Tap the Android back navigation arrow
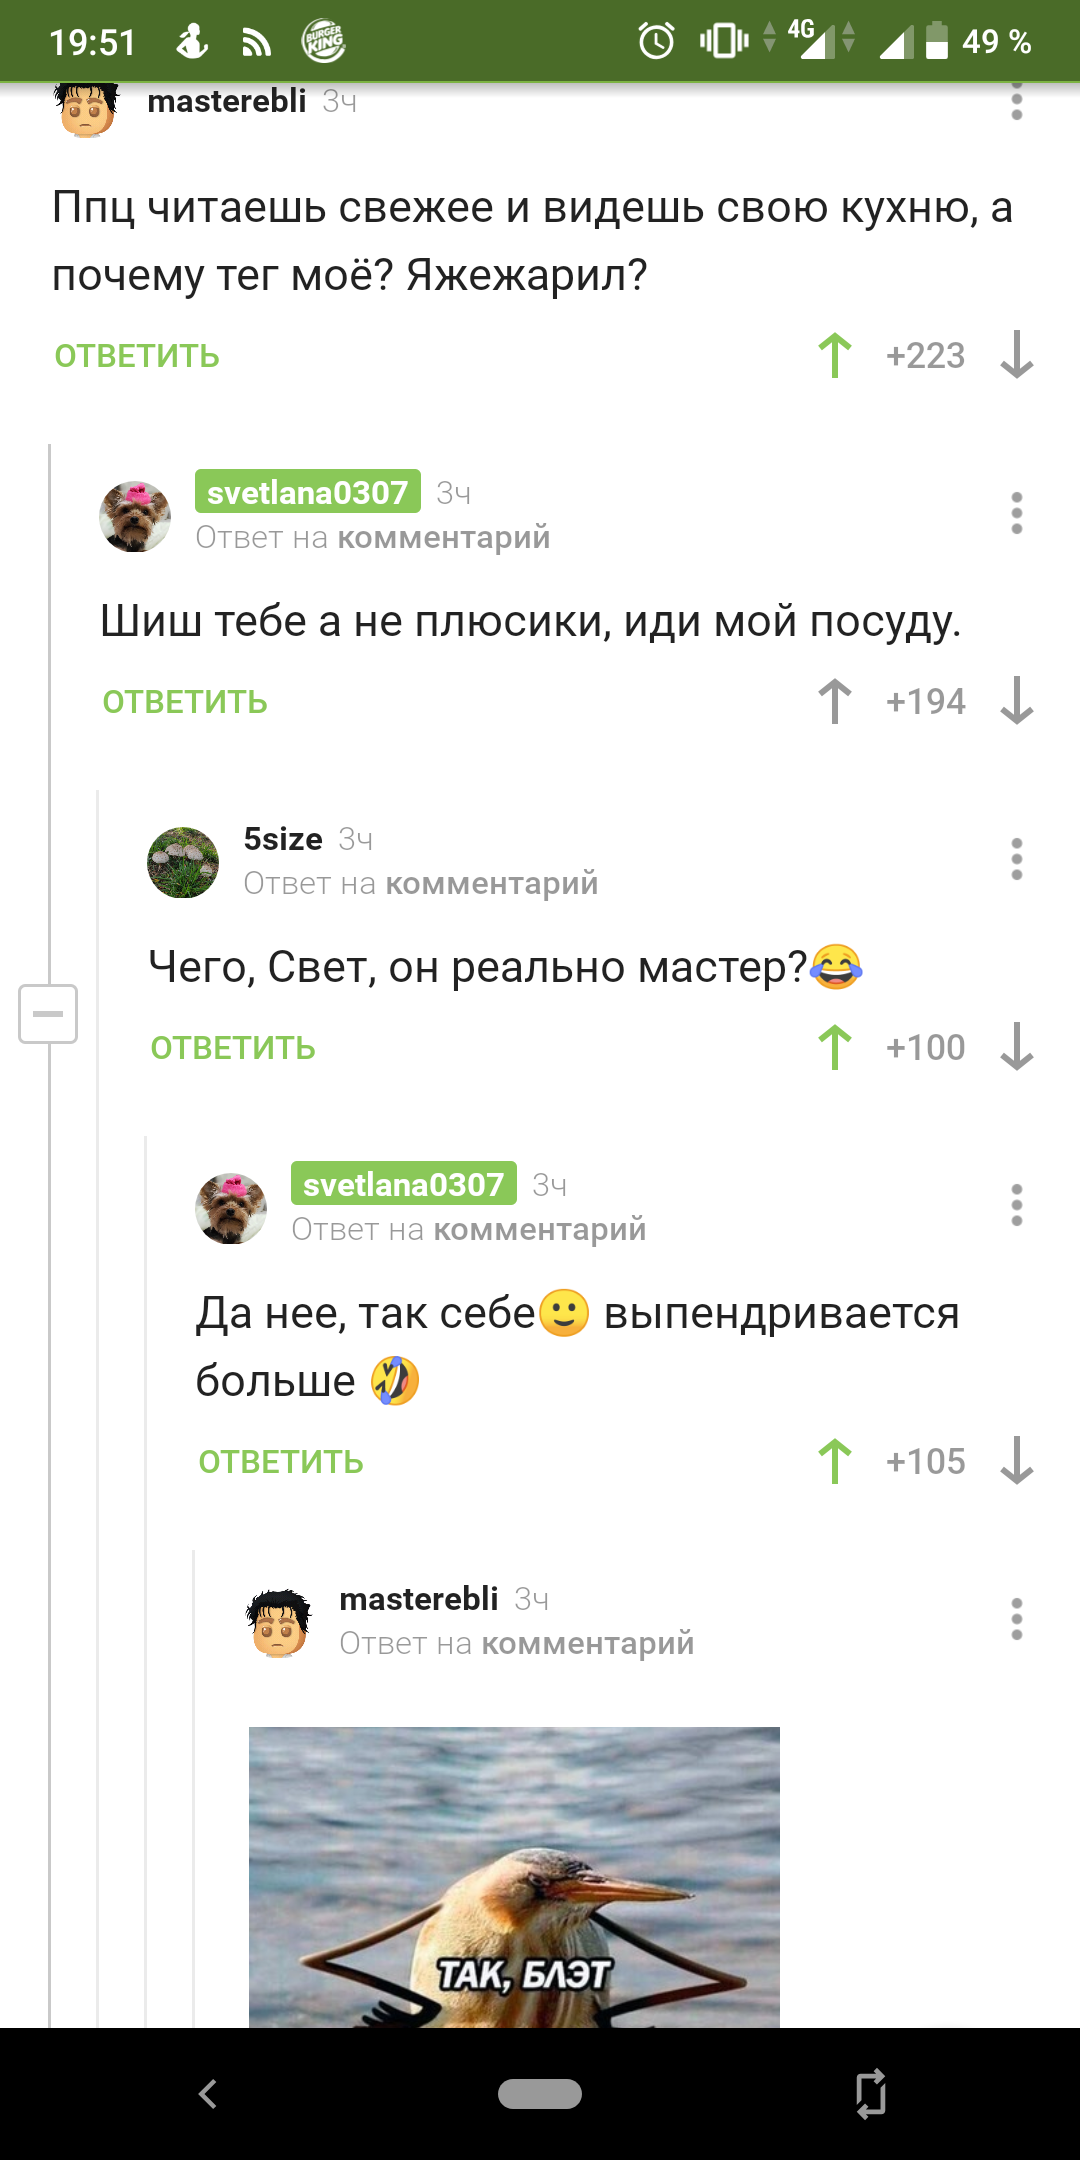 coord(208,2093)
